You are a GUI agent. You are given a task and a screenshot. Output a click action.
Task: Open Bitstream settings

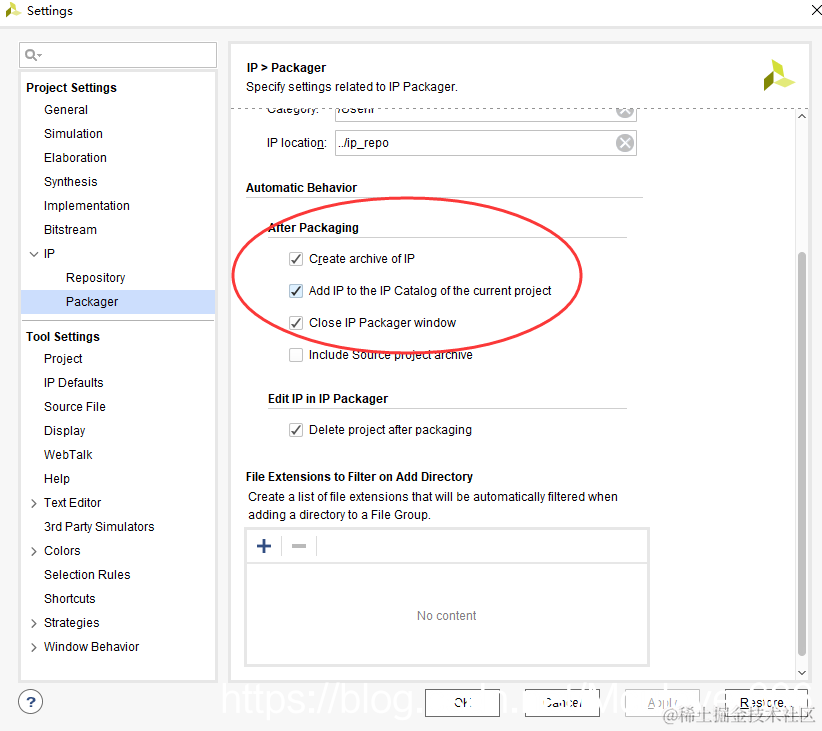[70, 230]
